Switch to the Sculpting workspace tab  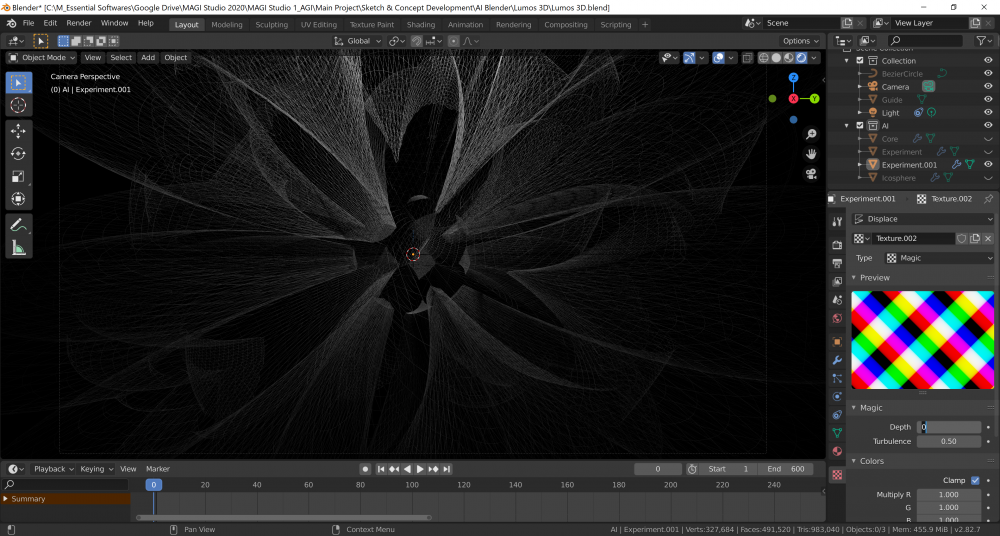(271, 24)
